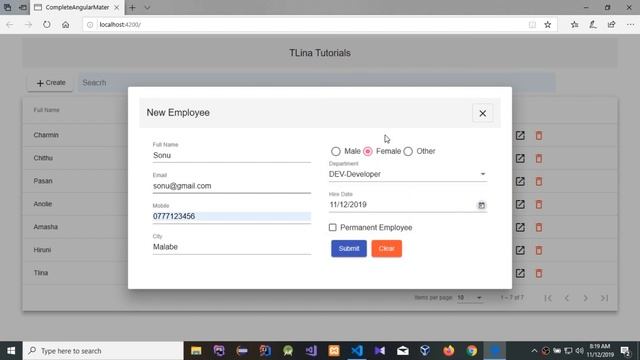The image size is (640, 360).
Task: Refresh the browser page
Action: coord(47,24)
